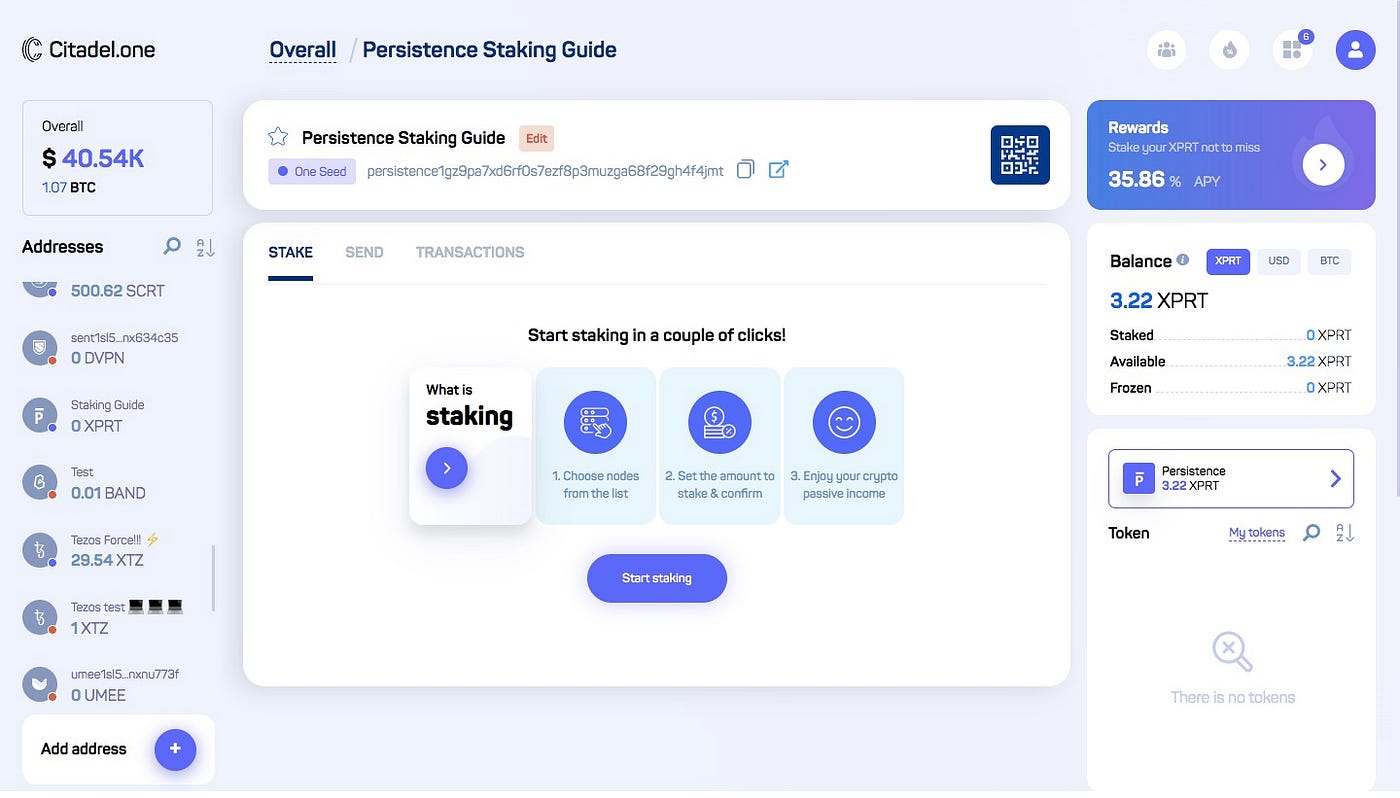Viewport: 1400px width, 798px height.
Task: Open the community people icon in header
Action: click(1166, 49)
